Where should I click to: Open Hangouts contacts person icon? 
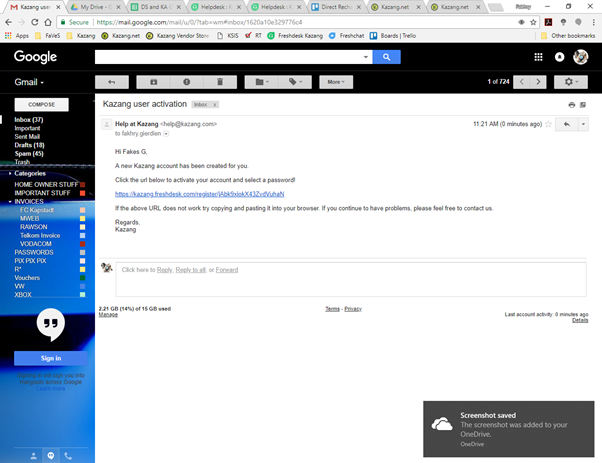(33, 456)
